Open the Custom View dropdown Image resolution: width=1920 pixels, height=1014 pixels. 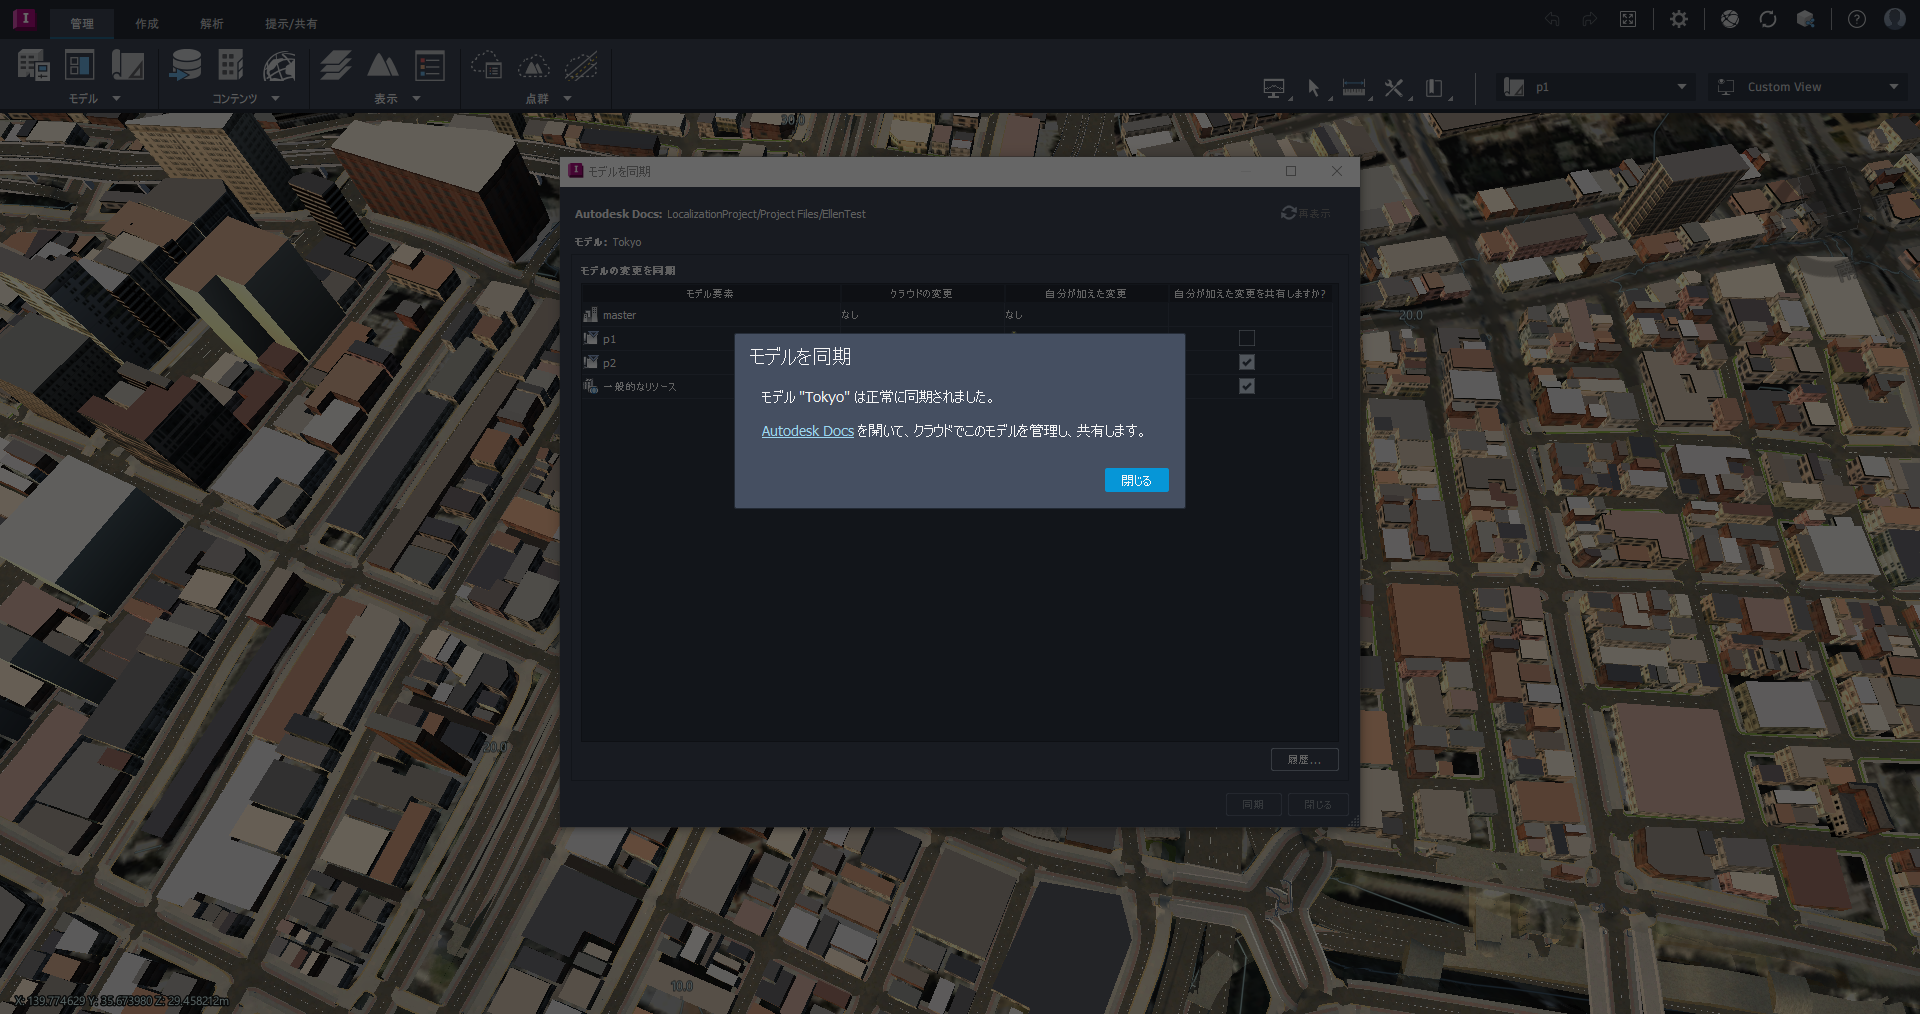tap(1806, 87)
